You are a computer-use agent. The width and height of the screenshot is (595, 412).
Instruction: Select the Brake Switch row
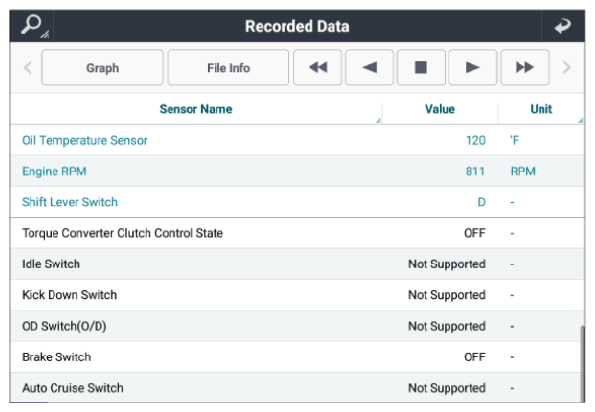[297, 357]
